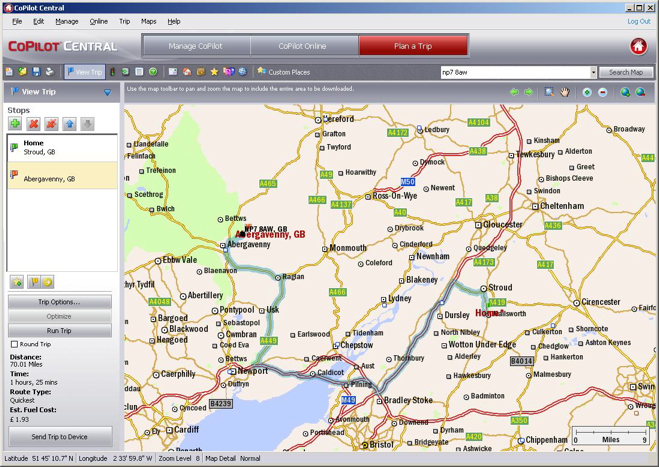This screenshot has height=467, width=659.
Task: Zoom out the map with the red minus circle
Action: point(603,92)
